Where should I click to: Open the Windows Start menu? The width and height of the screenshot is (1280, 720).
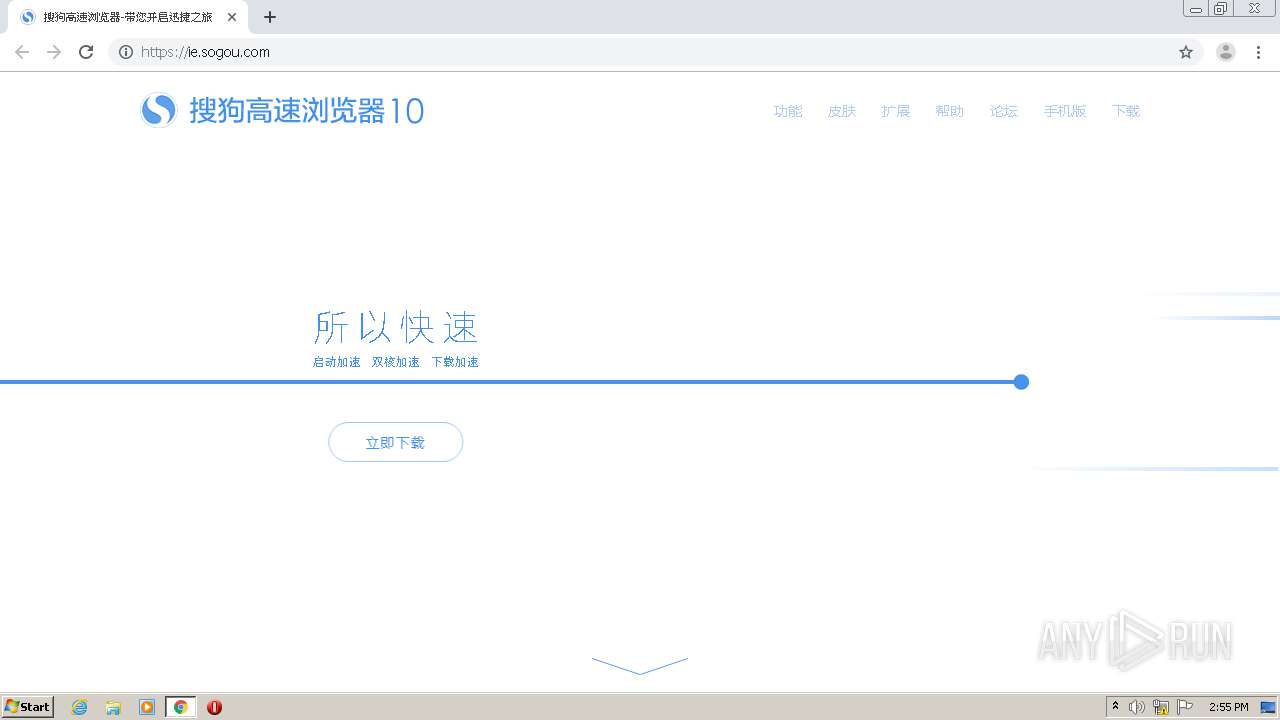(x=28, y=707)
